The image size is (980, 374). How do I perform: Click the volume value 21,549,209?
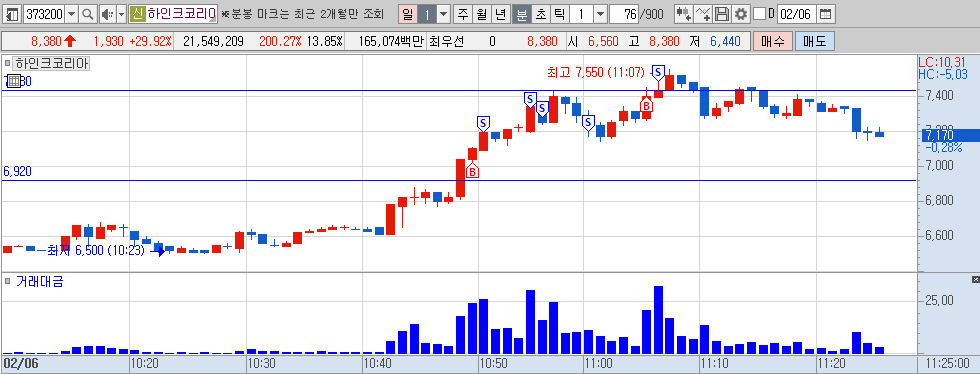click(214, 42)
